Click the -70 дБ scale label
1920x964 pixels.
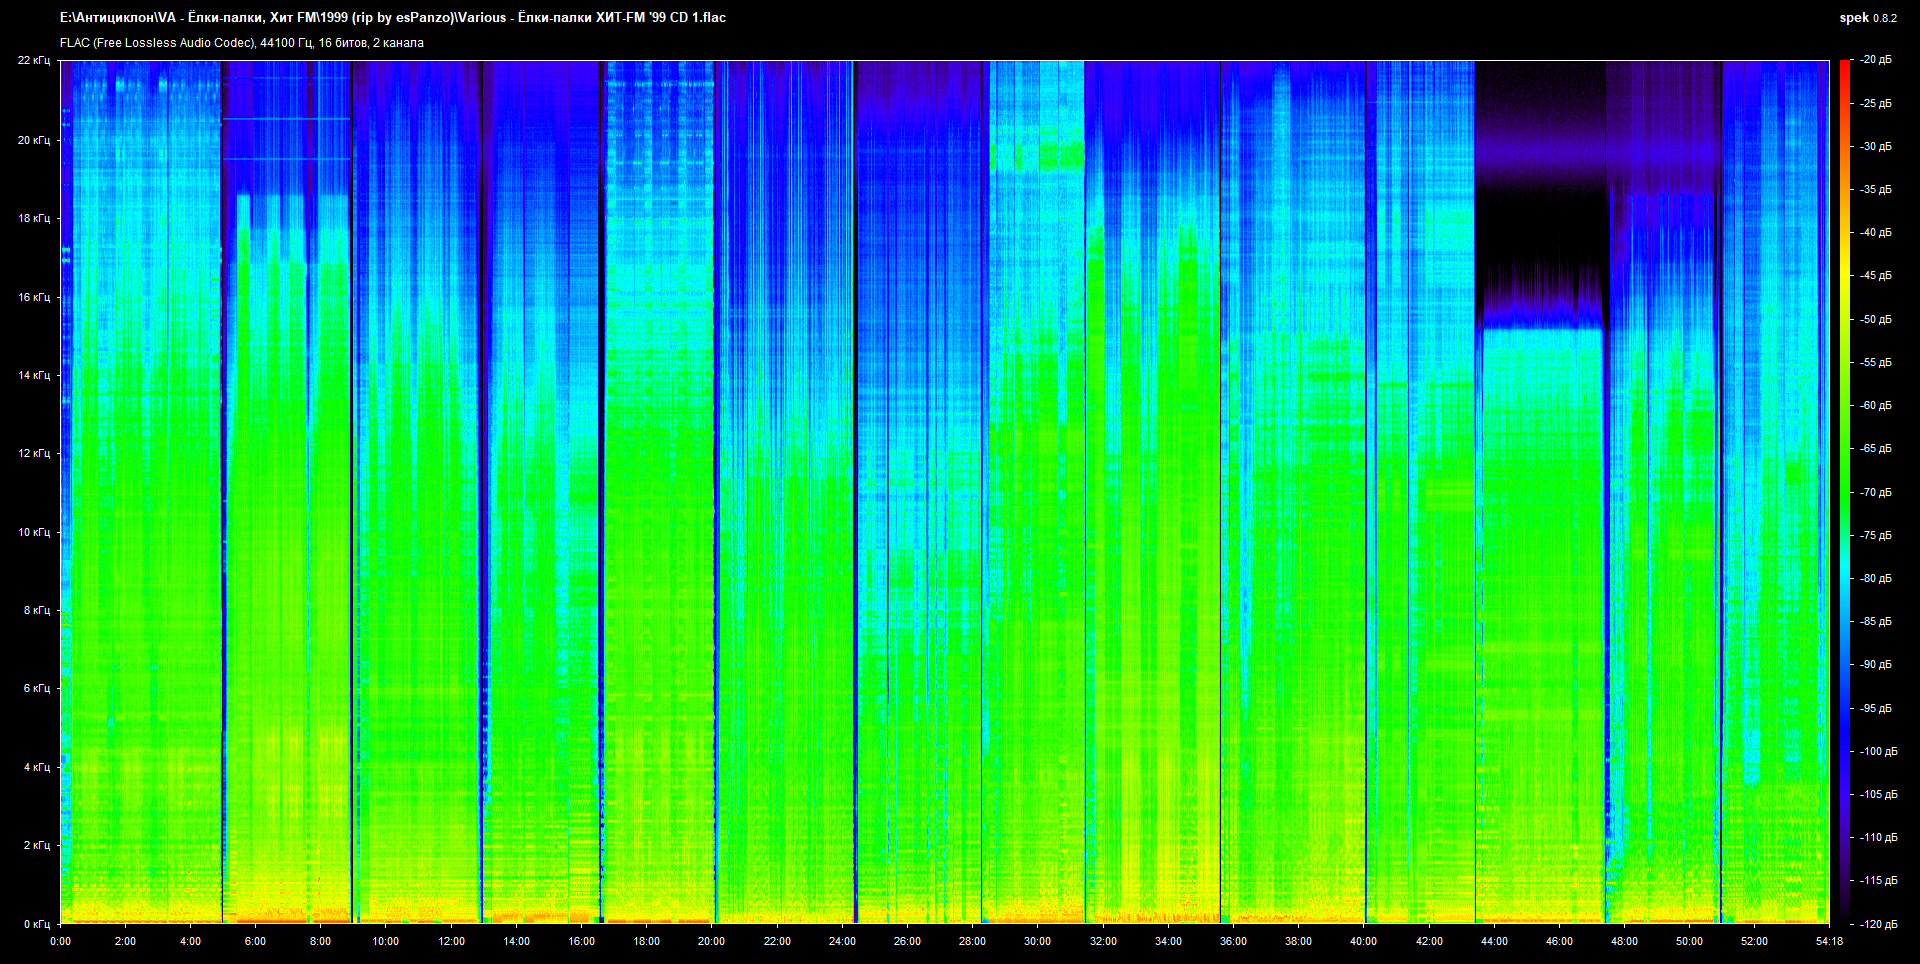(x=1875, y=492)
